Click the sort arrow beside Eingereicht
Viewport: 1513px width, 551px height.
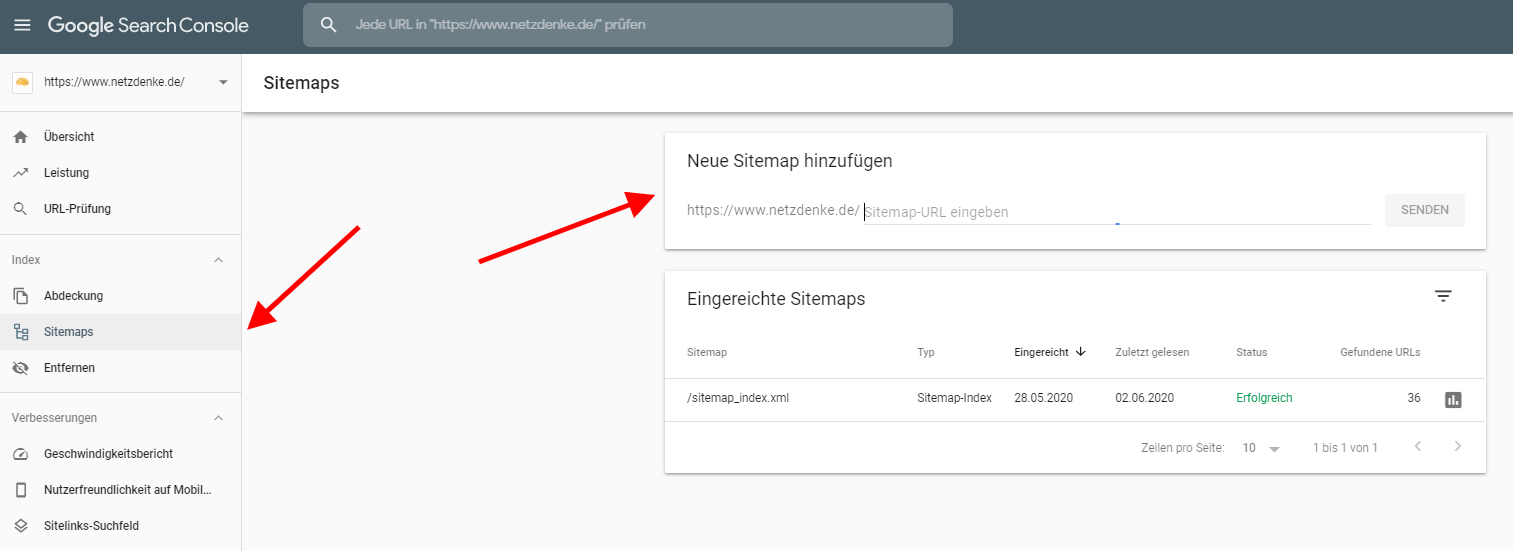click(x=1081, y=352)
